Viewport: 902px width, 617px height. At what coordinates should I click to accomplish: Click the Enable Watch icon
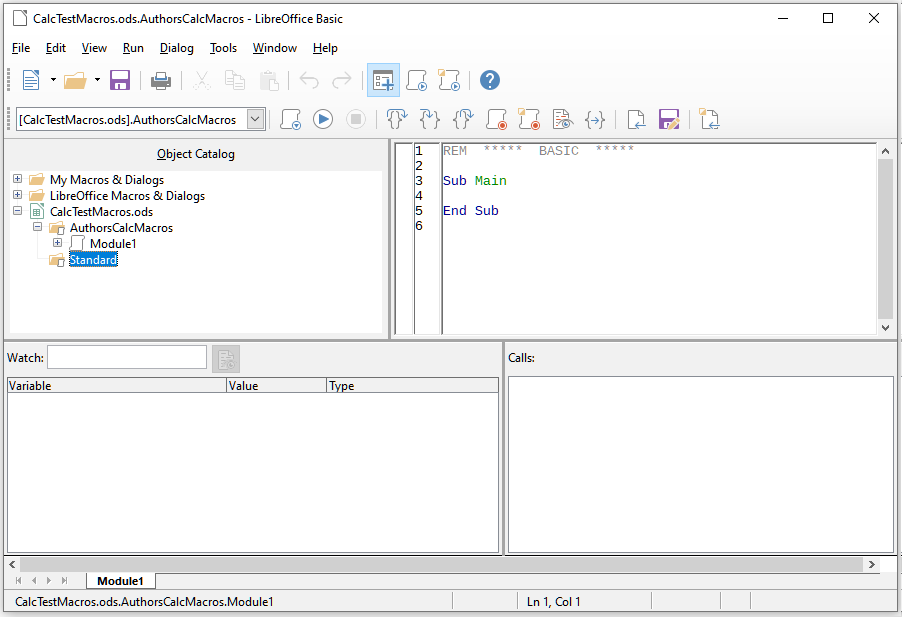(562, 119)
